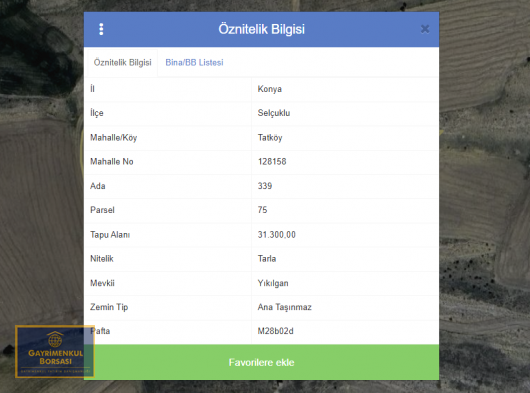
Task: Click the Zemin Tip label
Action: [109, 307]
